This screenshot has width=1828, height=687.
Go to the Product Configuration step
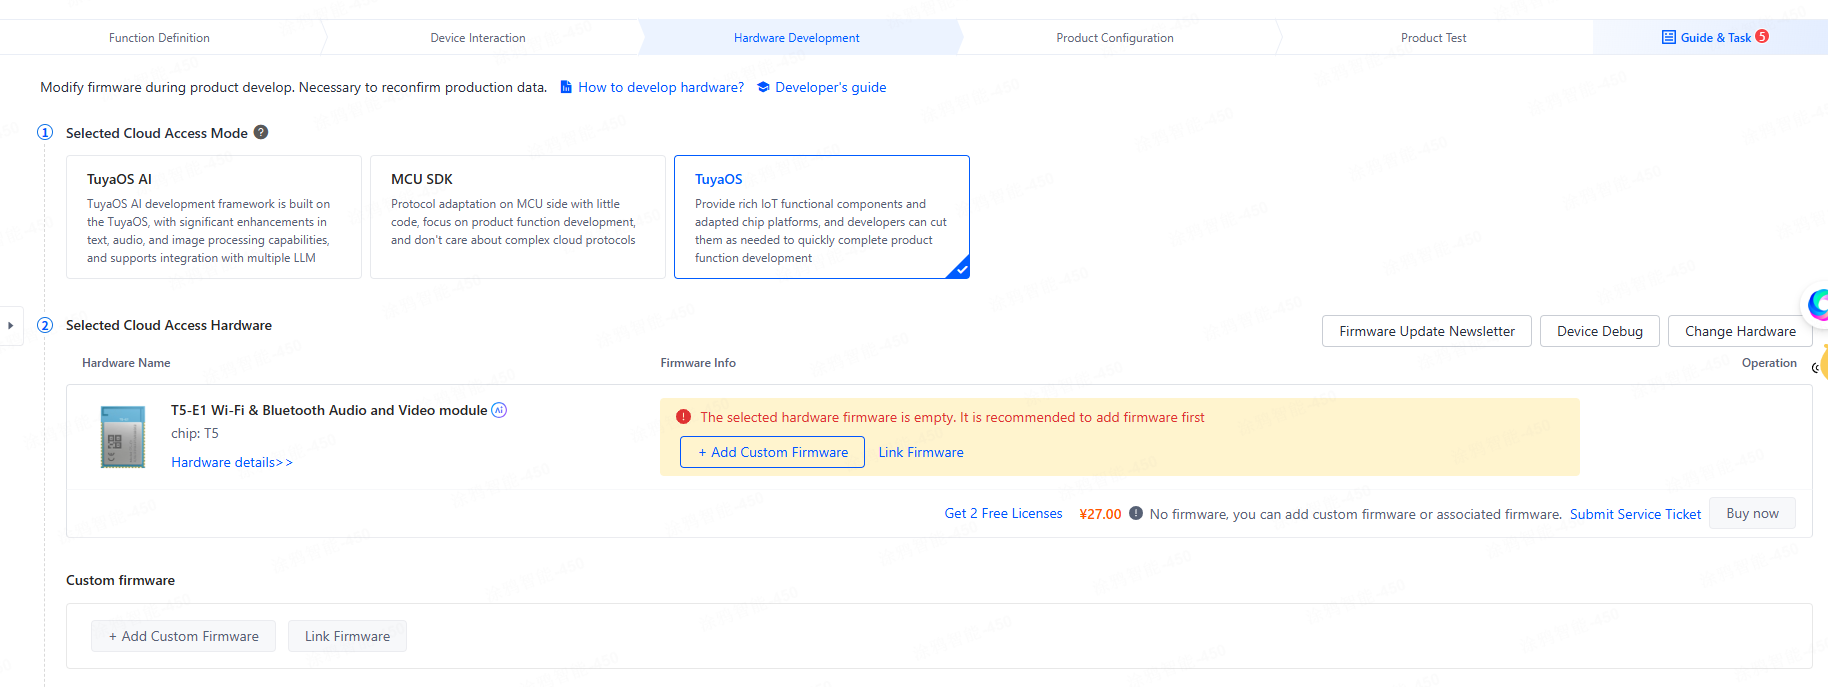click(x=1115, y=38)
